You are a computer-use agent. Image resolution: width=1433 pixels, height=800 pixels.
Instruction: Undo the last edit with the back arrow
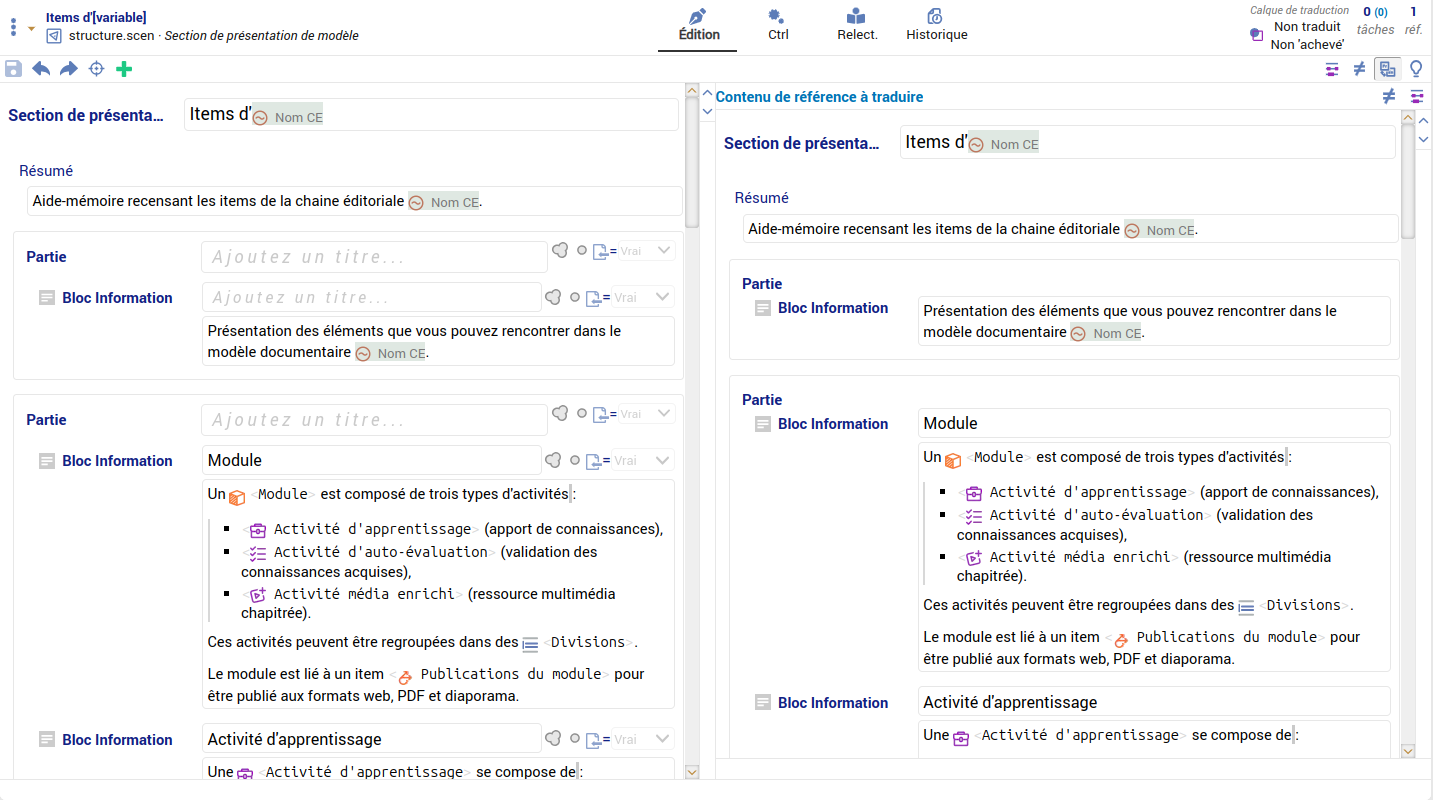click(x=41, y=69)
